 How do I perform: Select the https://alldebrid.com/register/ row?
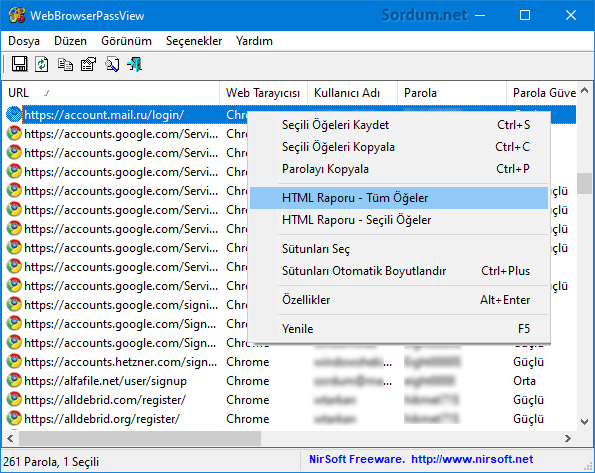tap(291, 400)
